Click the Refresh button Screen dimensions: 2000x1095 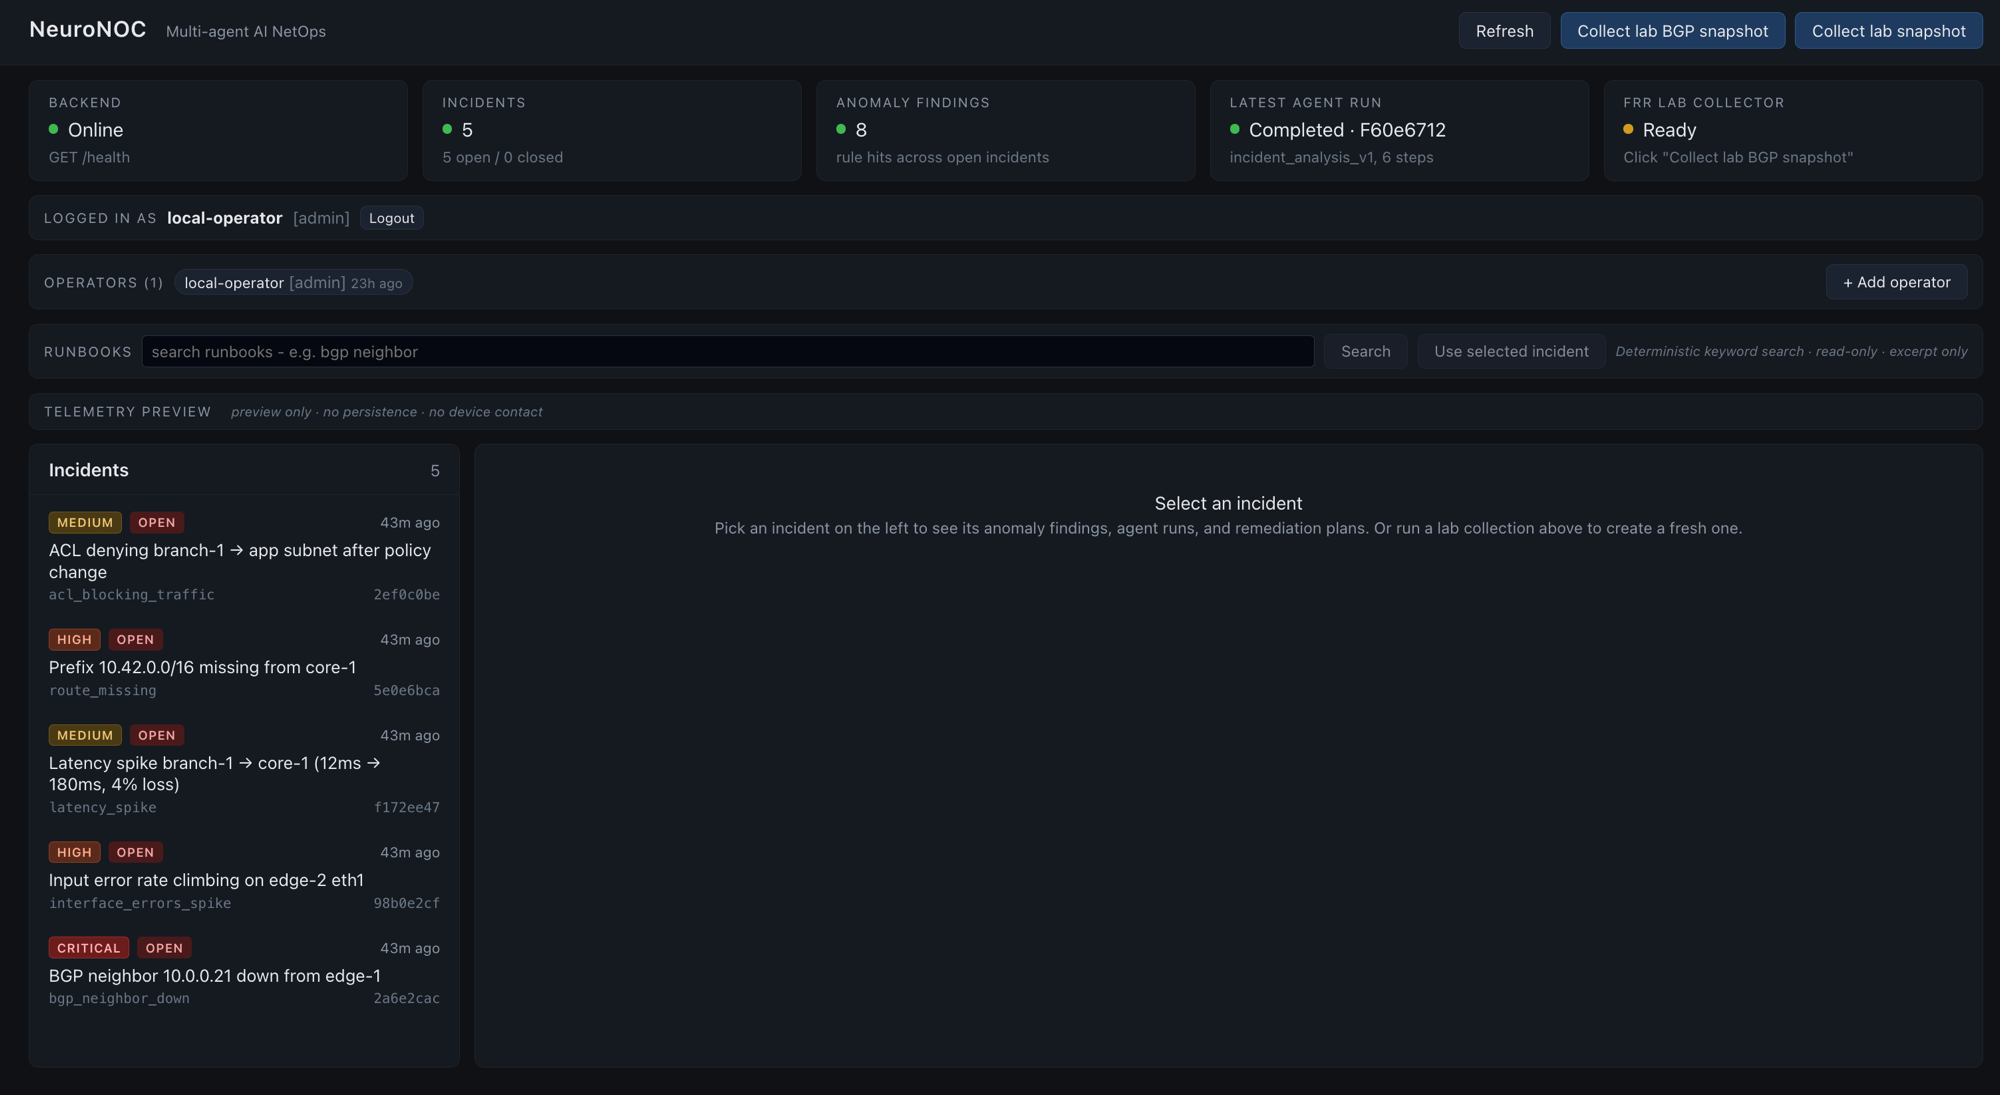pyautogui.click(x=1504, y=31)
